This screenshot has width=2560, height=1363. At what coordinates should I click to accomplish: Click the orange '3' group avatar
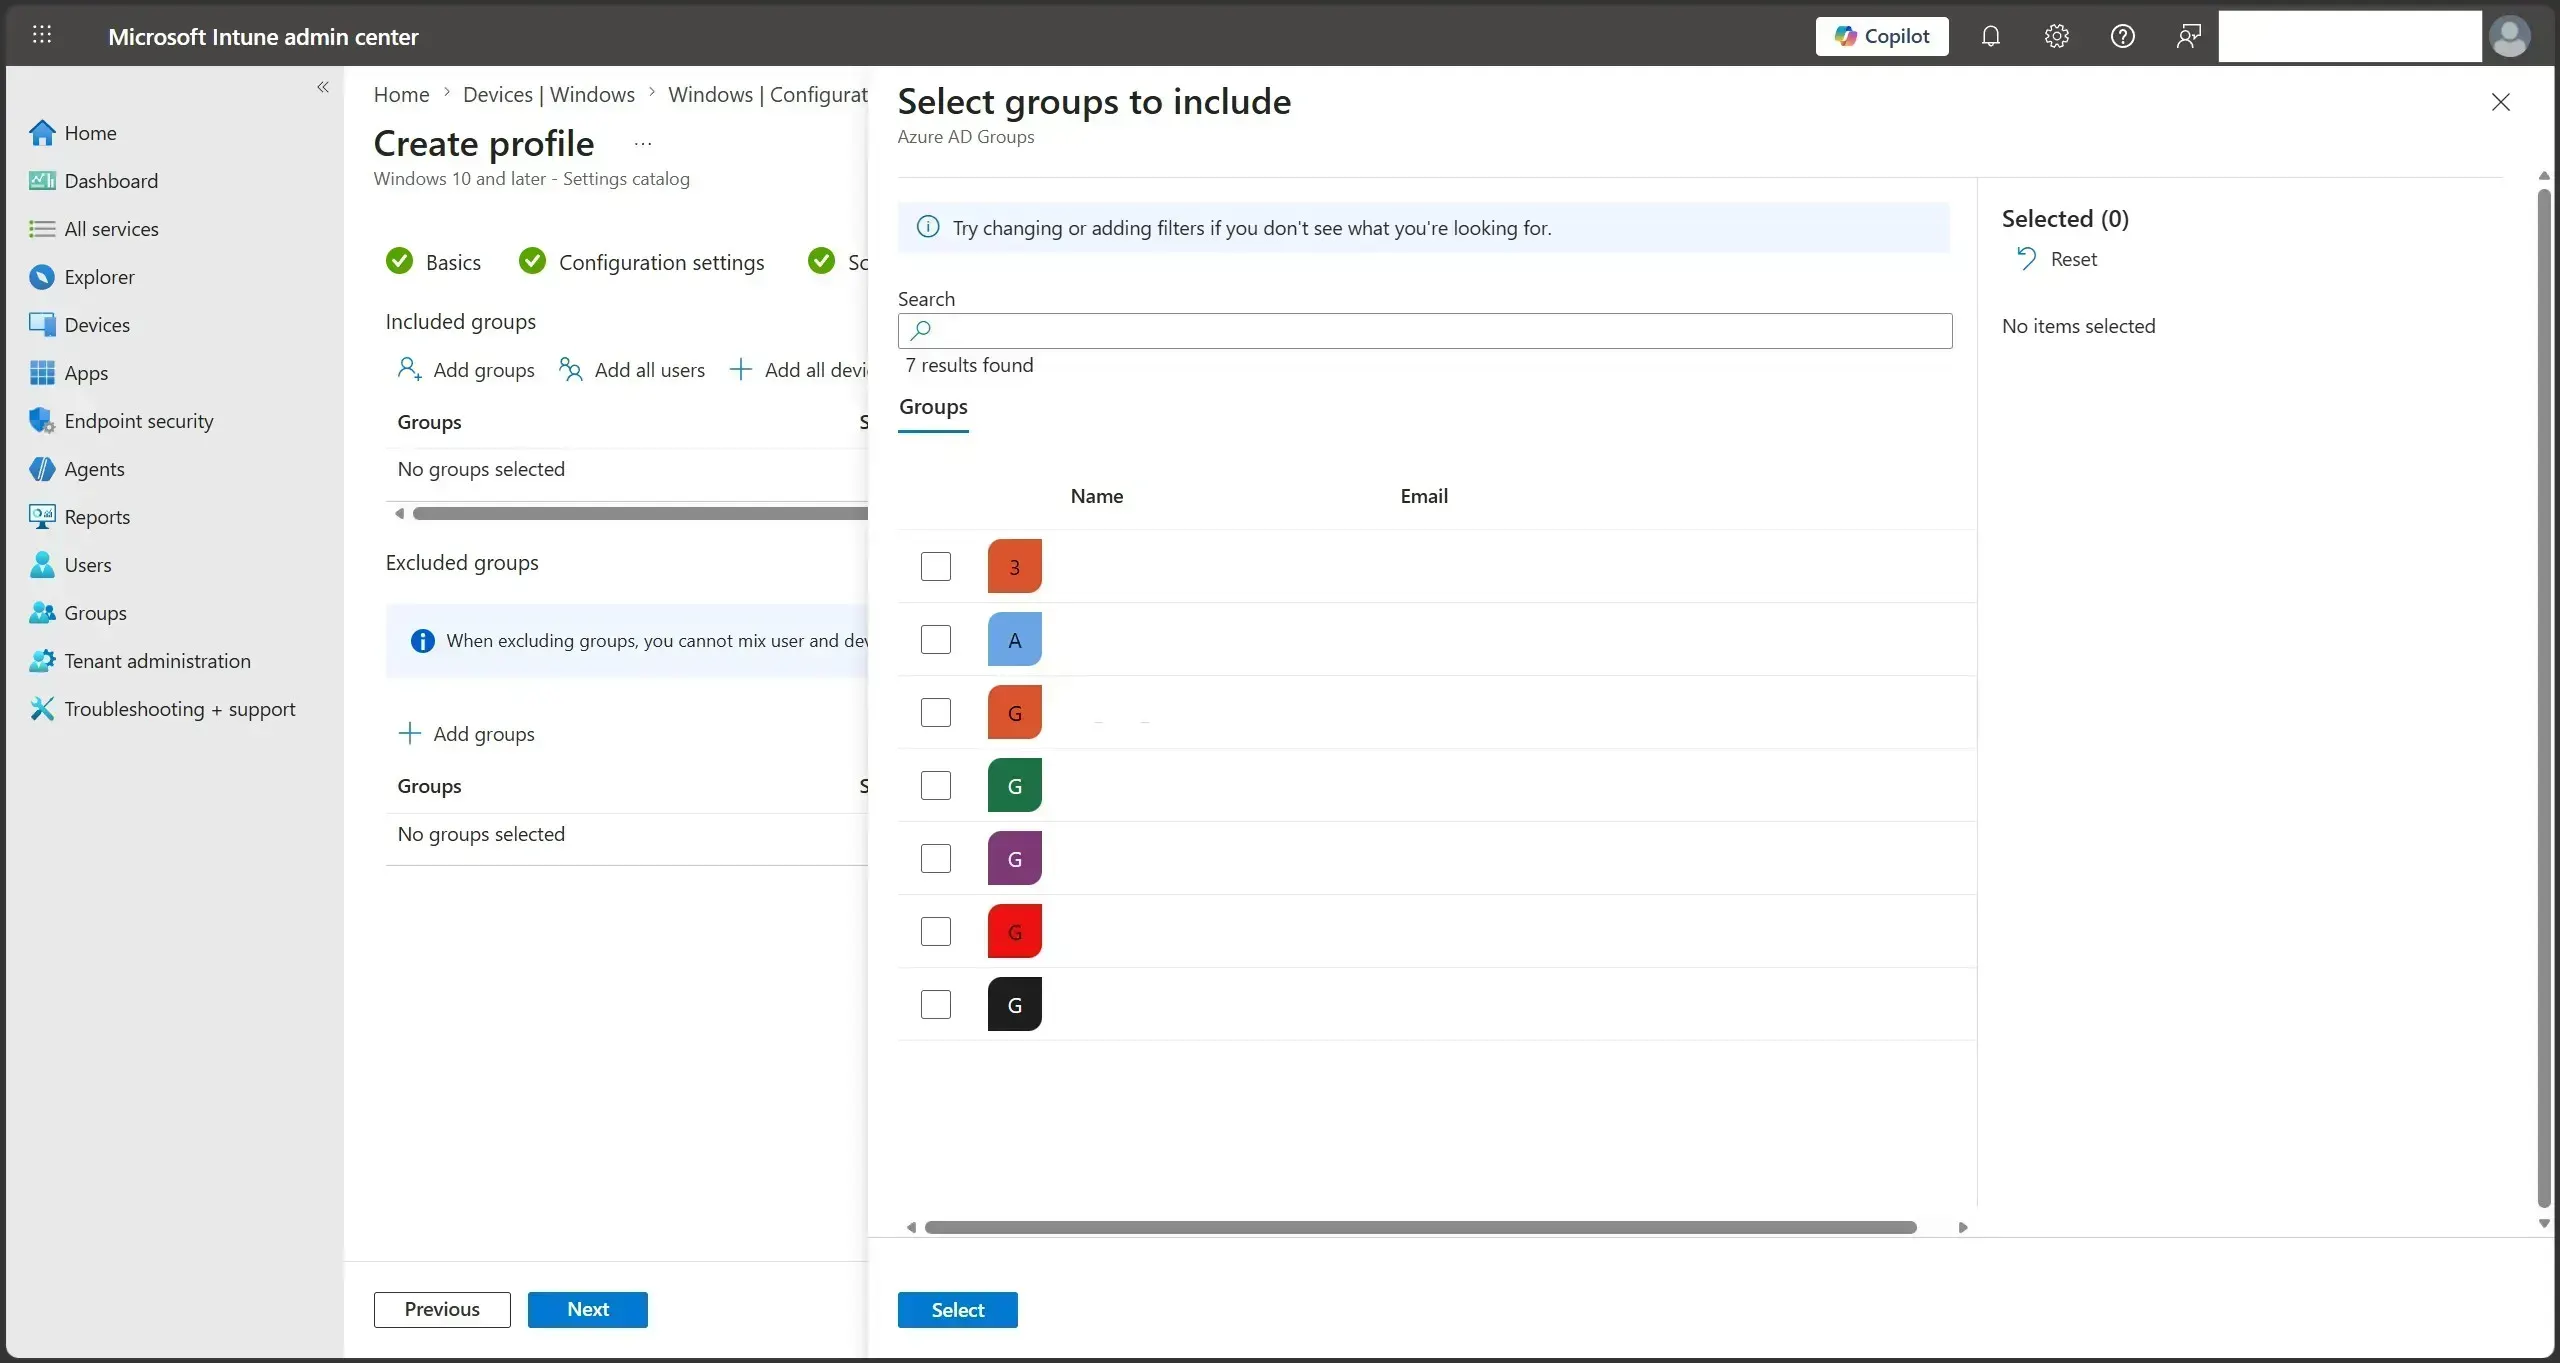(x=1015, y=566)
